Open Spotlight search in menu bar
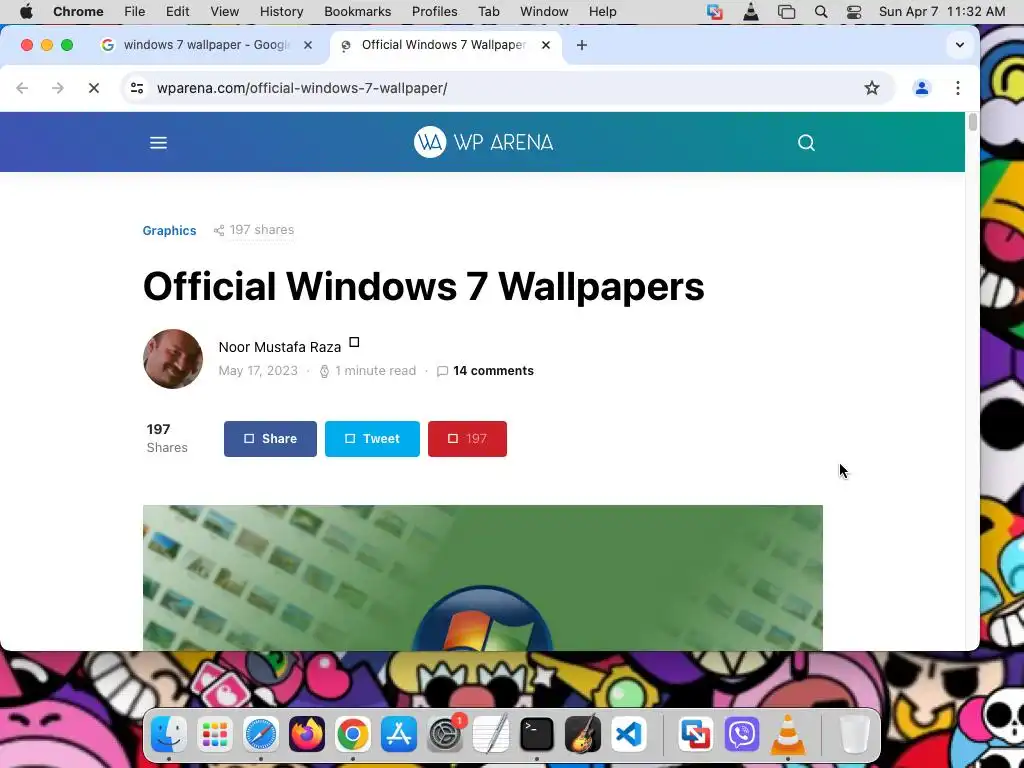 pos(821,12)
